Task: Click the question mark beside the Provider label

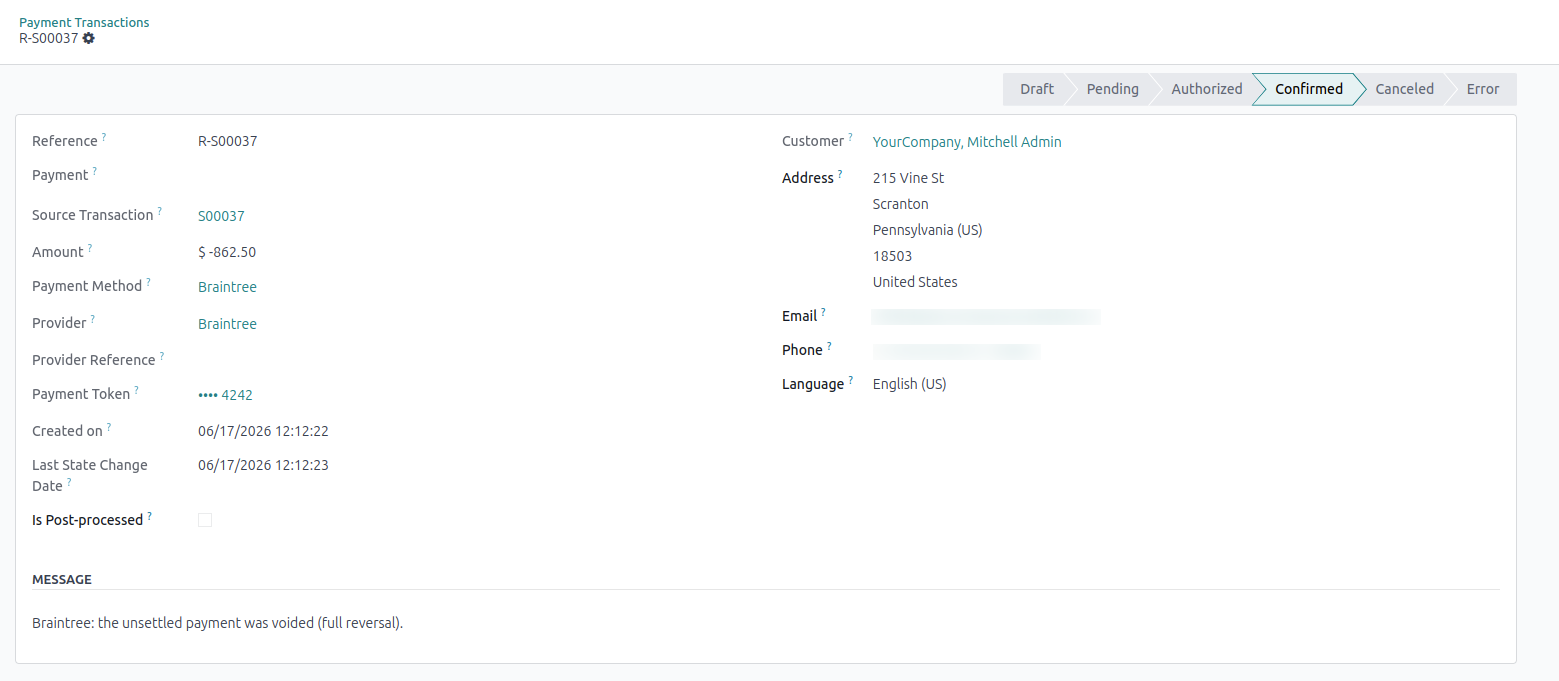Action: click(x=93, y=318)
